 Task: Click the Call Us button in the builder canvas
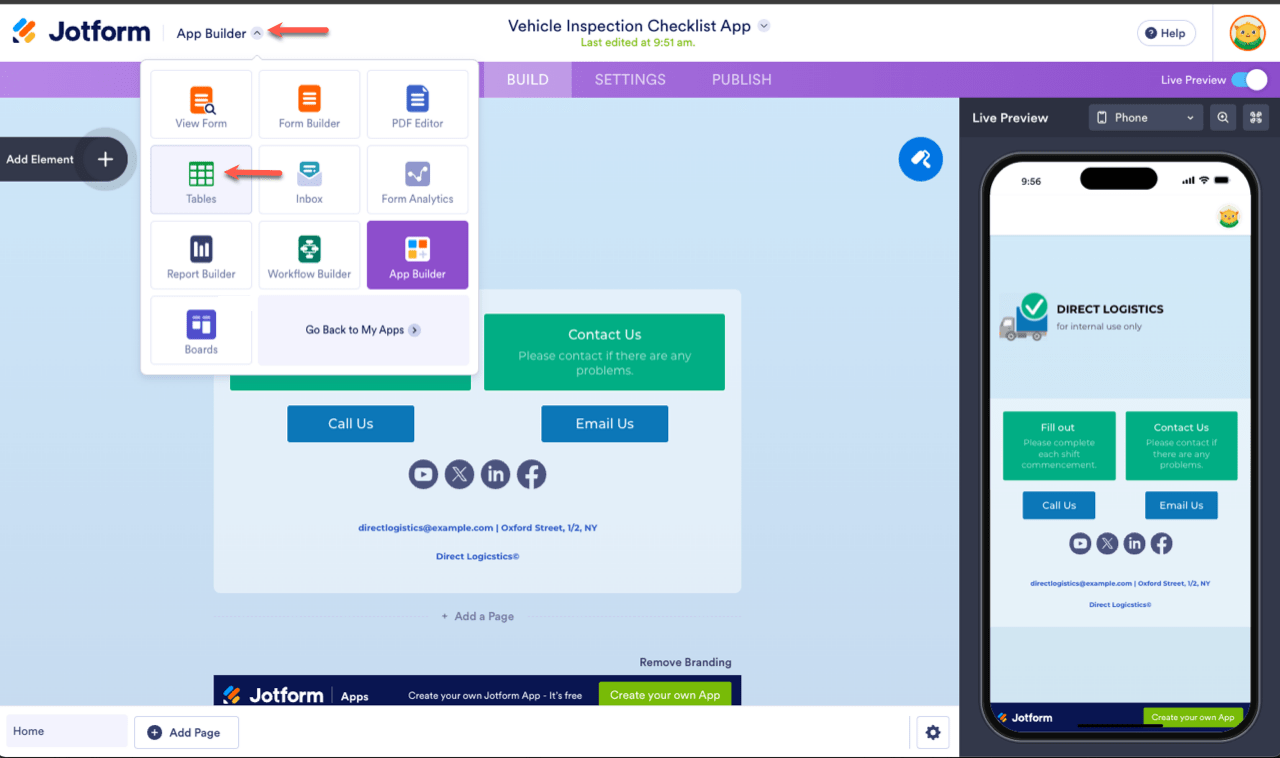click(x=351, y=424)
